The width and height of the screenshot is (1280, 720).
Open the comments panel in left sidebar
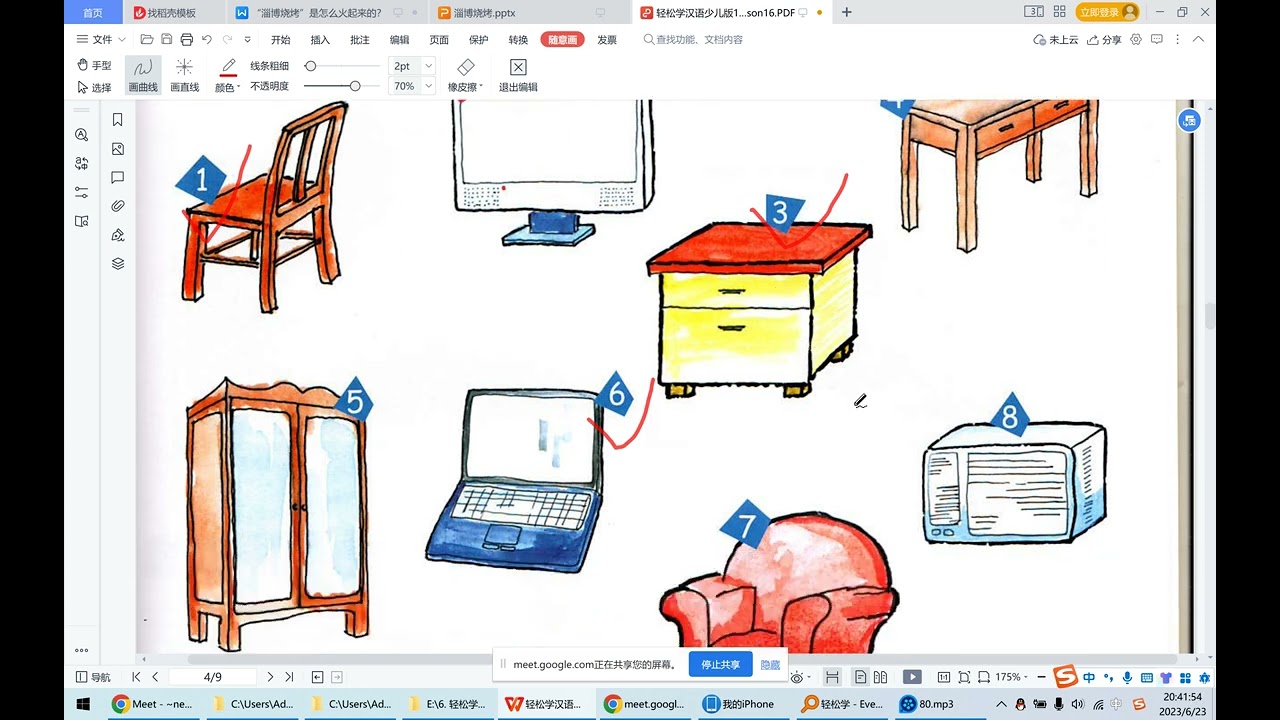118,178
